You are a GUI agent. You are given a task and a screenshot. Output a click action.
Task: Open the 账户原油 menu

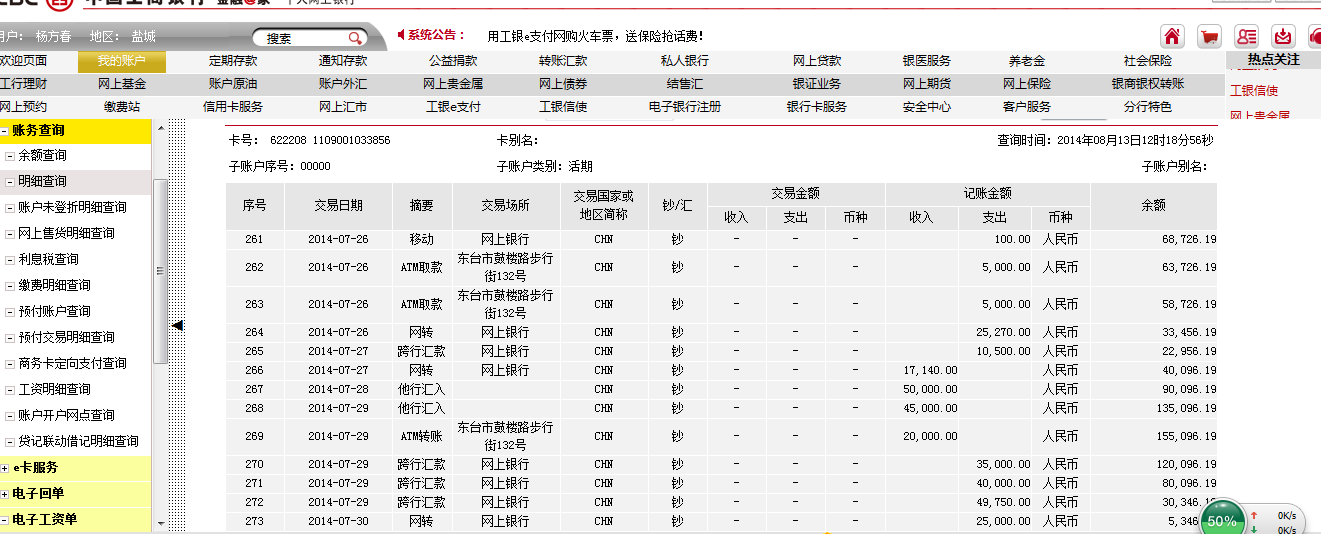(232, 84)
